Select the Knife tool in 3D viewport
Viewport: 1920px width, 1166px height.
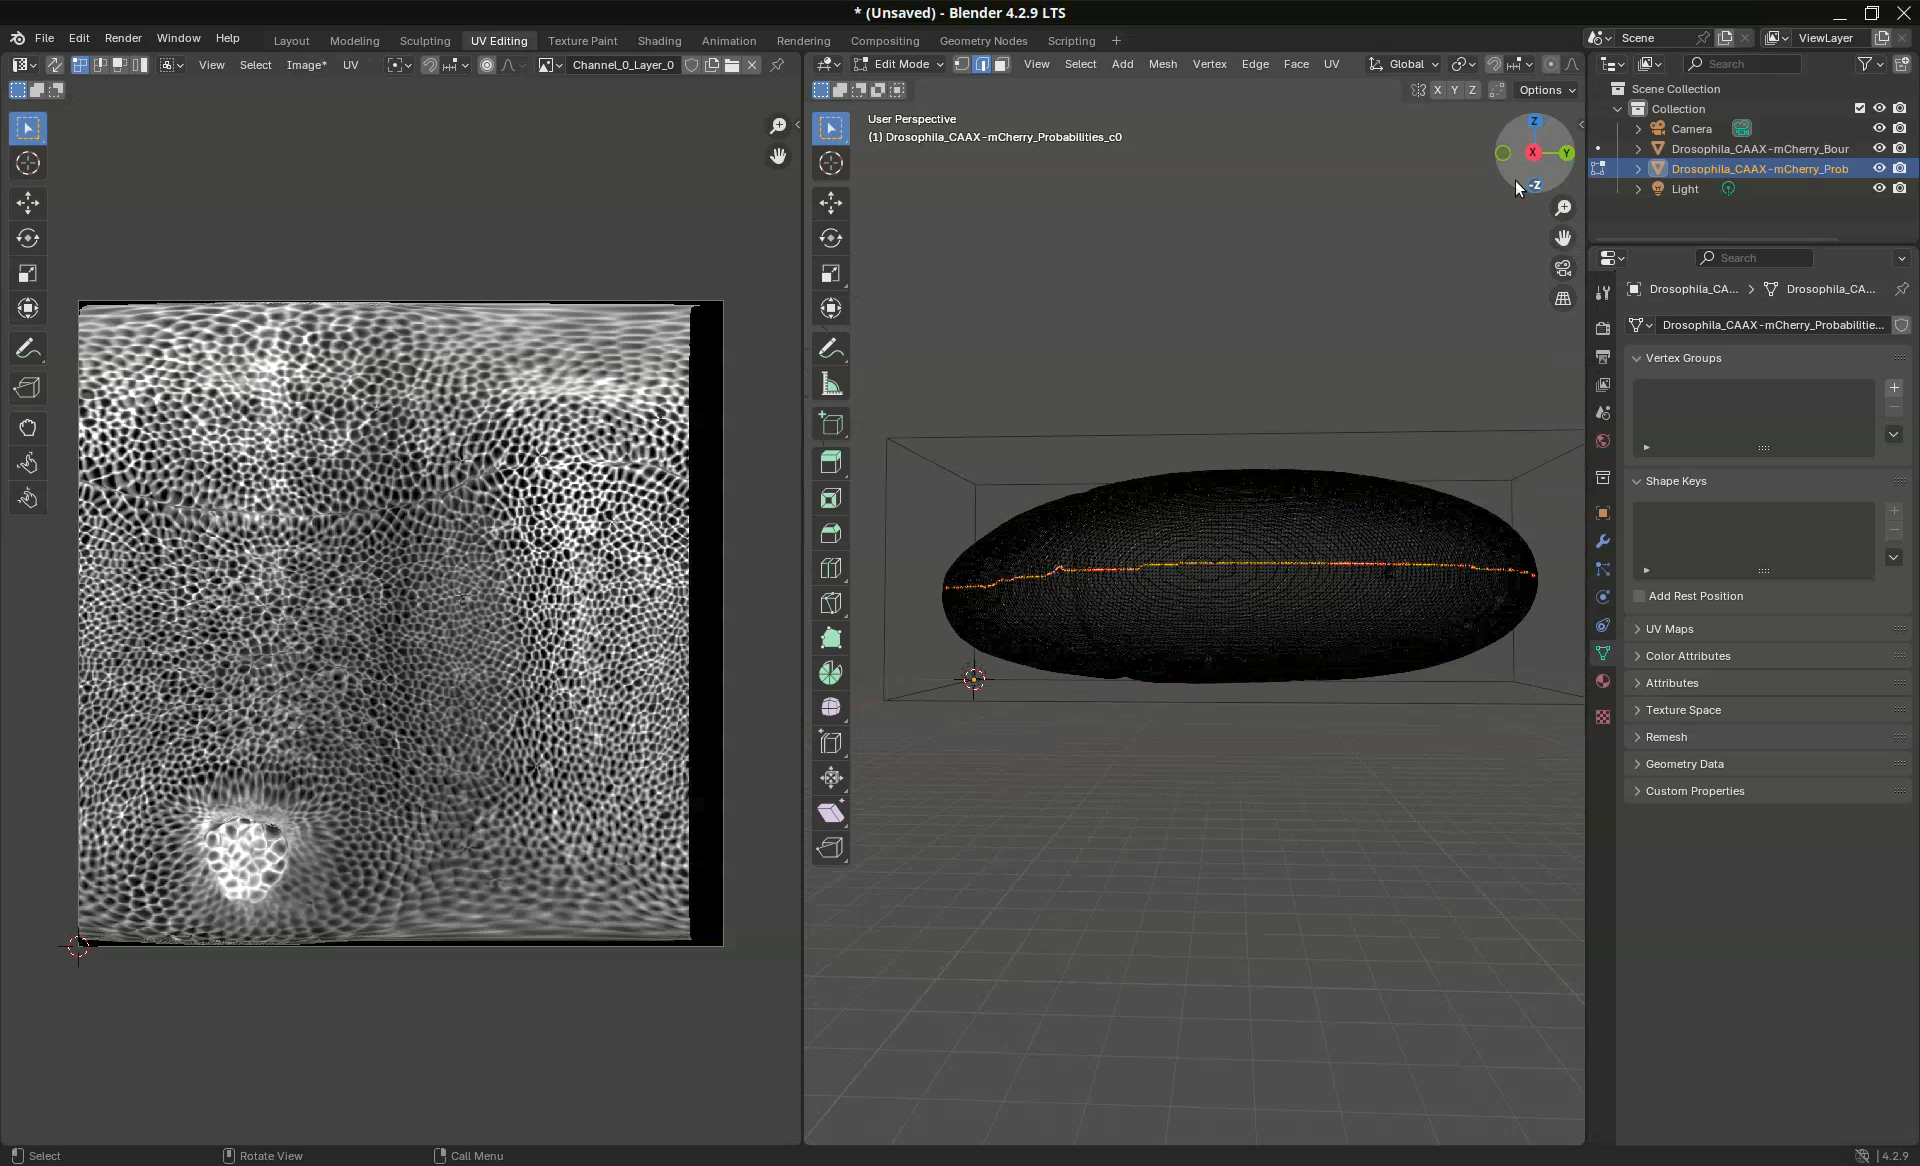830,603
